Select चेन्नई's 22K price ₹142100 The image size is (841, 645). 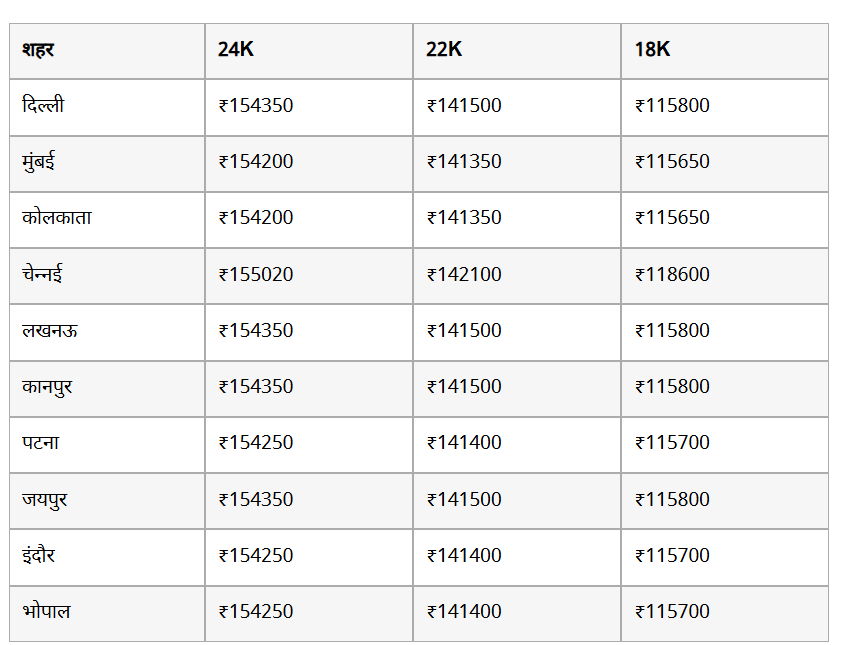[464, 274]
